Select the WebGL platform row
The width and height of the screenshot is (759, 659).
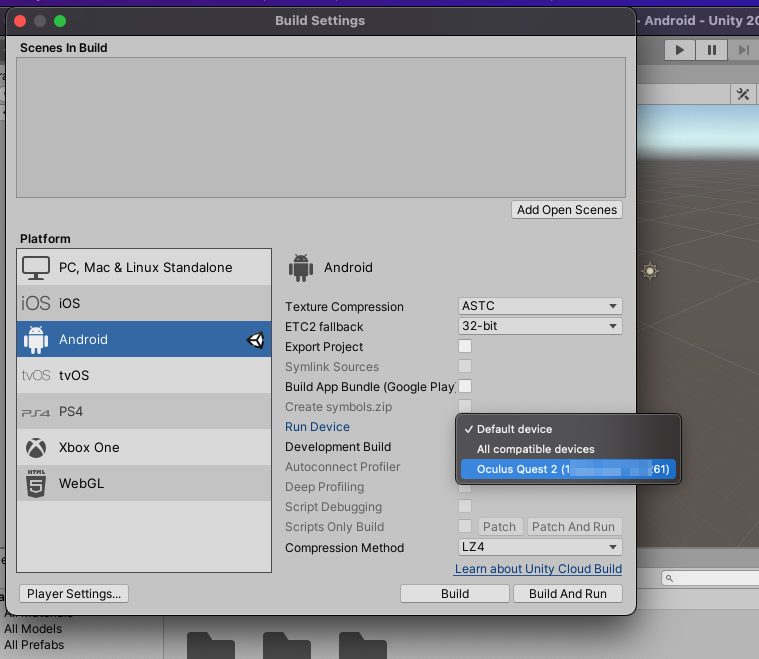point(144,483)
